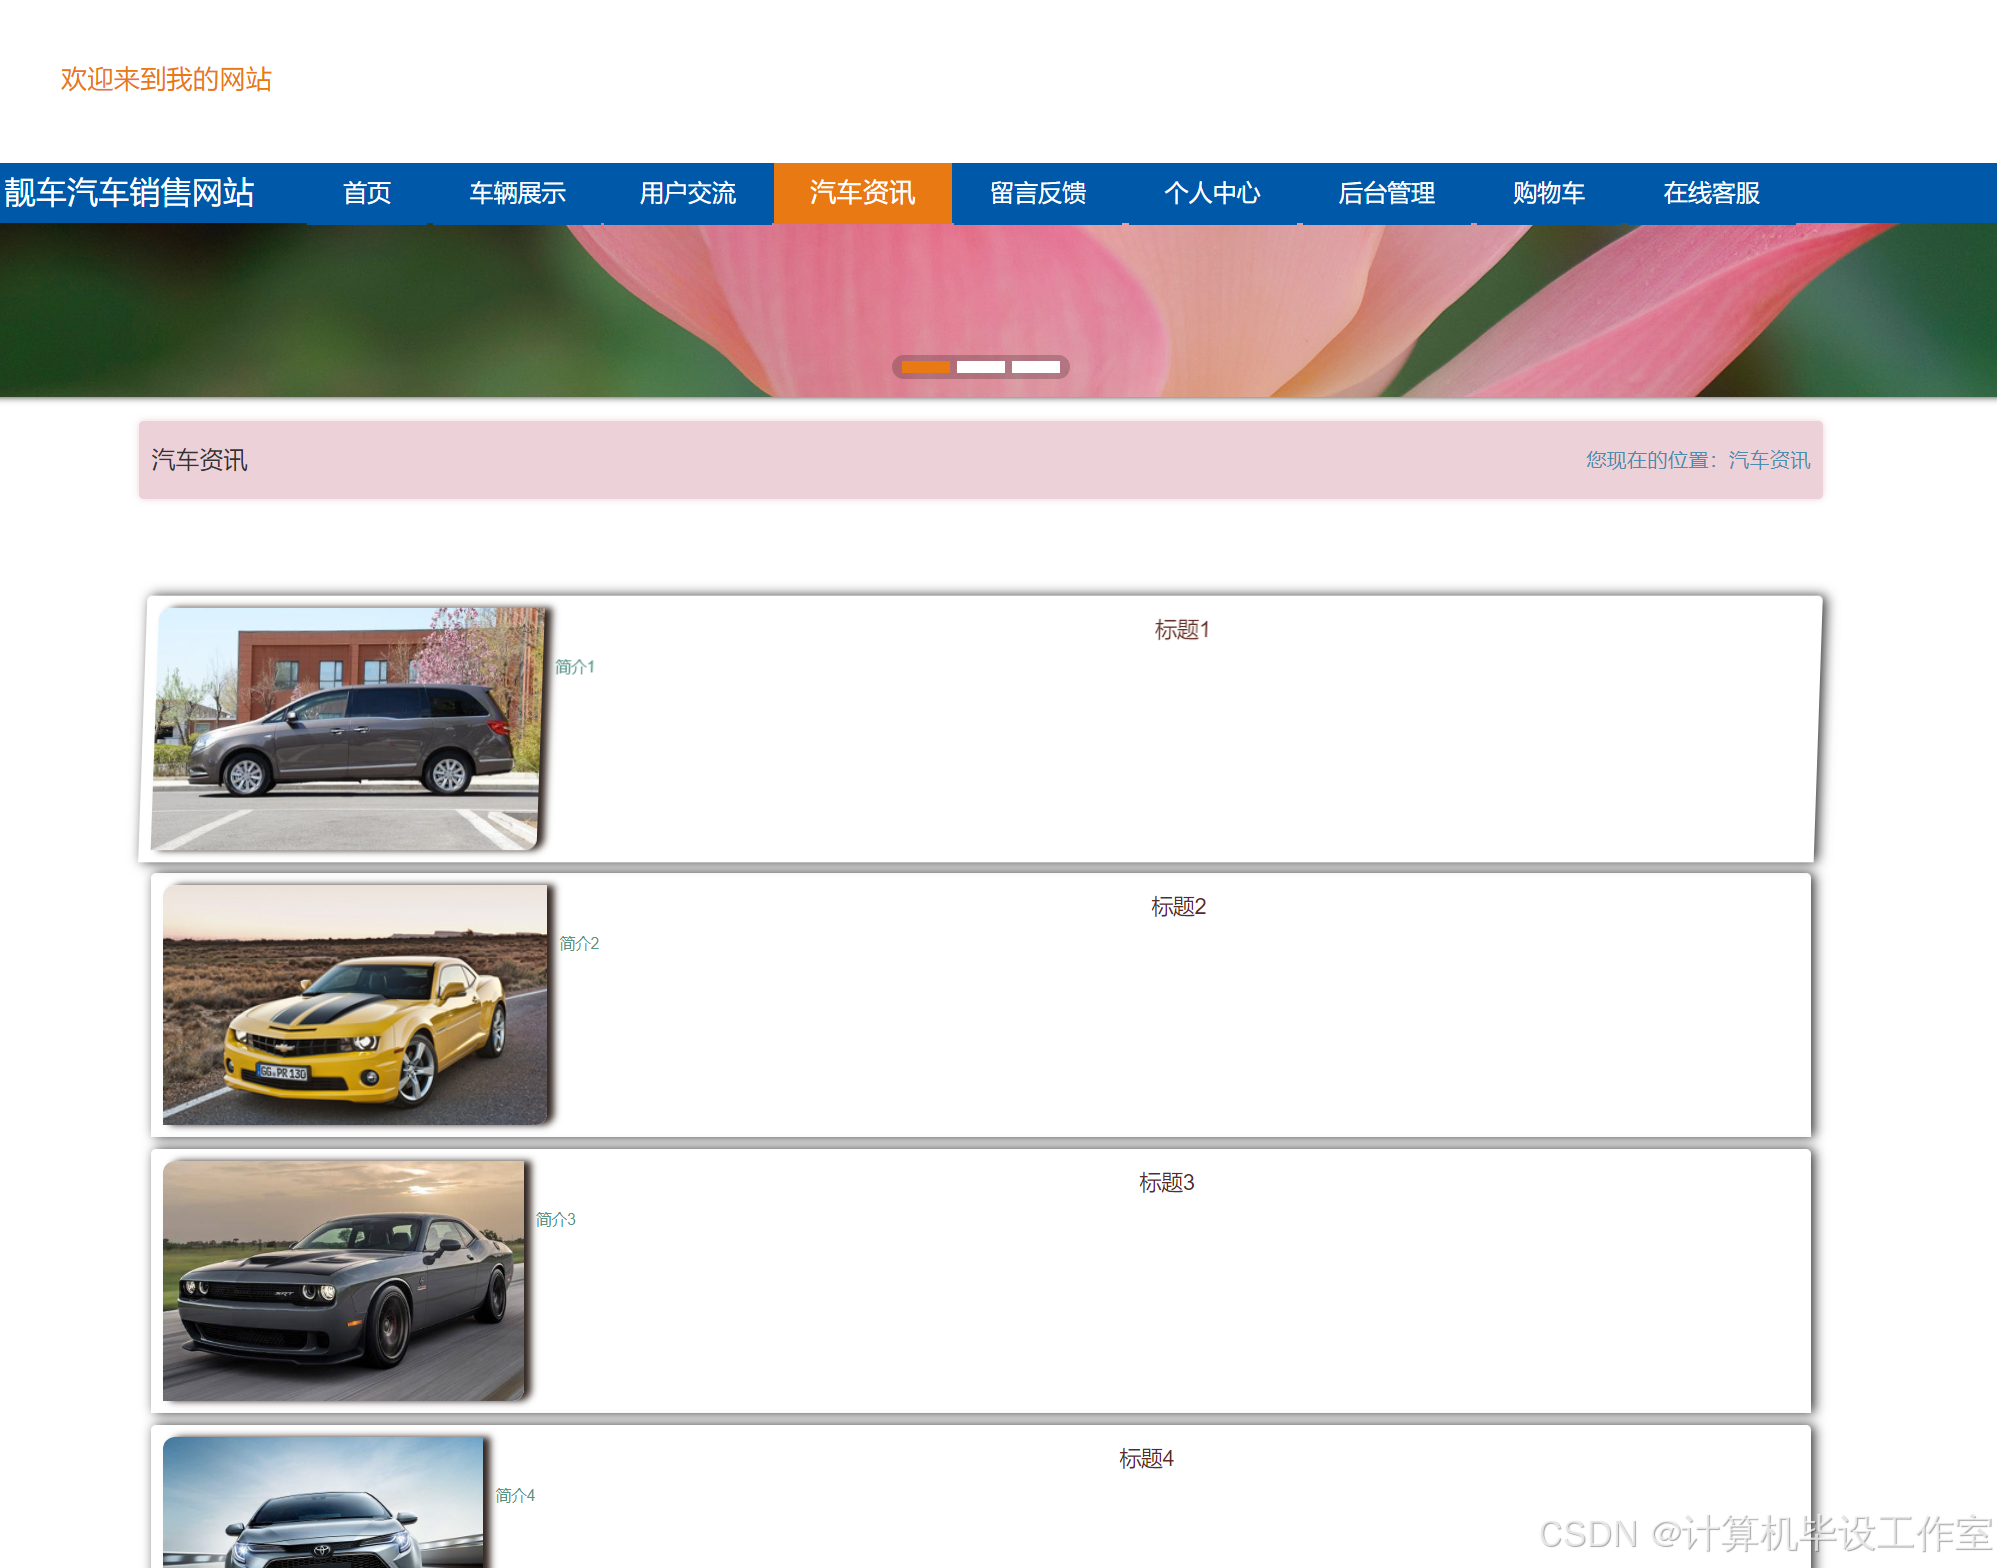Jump to the third carousel slide indicator

(x=1035, y=367)
